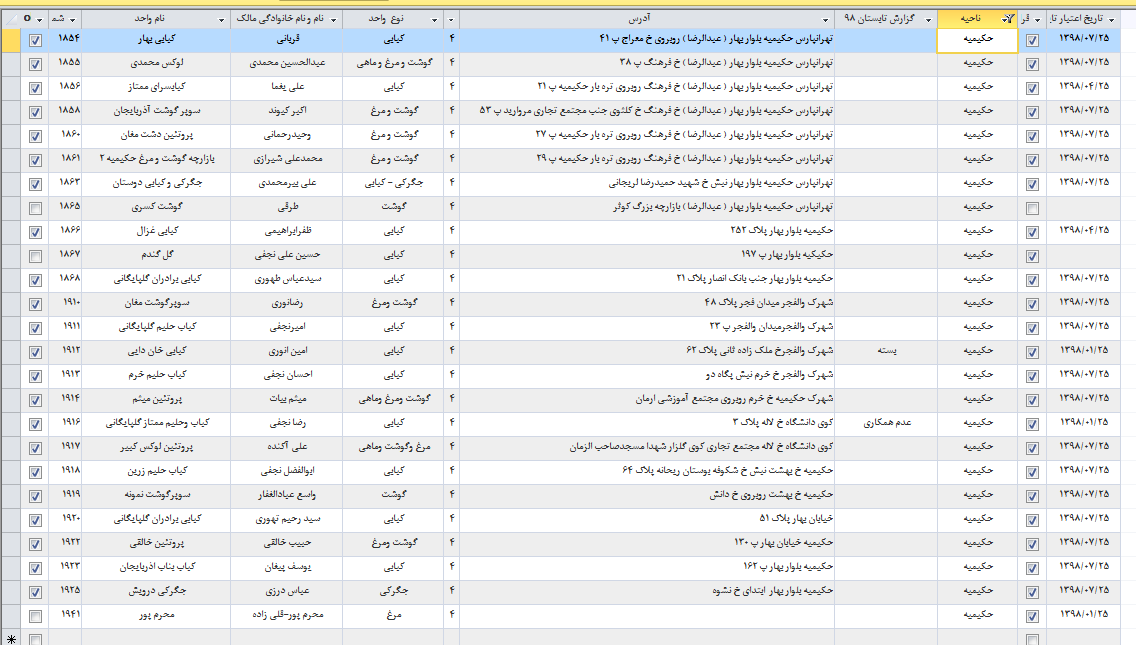Open the filter icon on the ناحیه column
Image resolution: width=1136 pixels, height=645 pixels.
(x=1008, y=20)
